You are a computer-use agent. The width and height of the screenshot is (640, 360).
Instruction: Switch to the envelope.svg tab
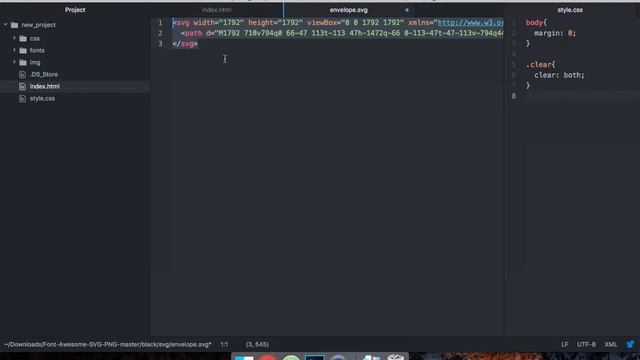click(x=349, y=10)
